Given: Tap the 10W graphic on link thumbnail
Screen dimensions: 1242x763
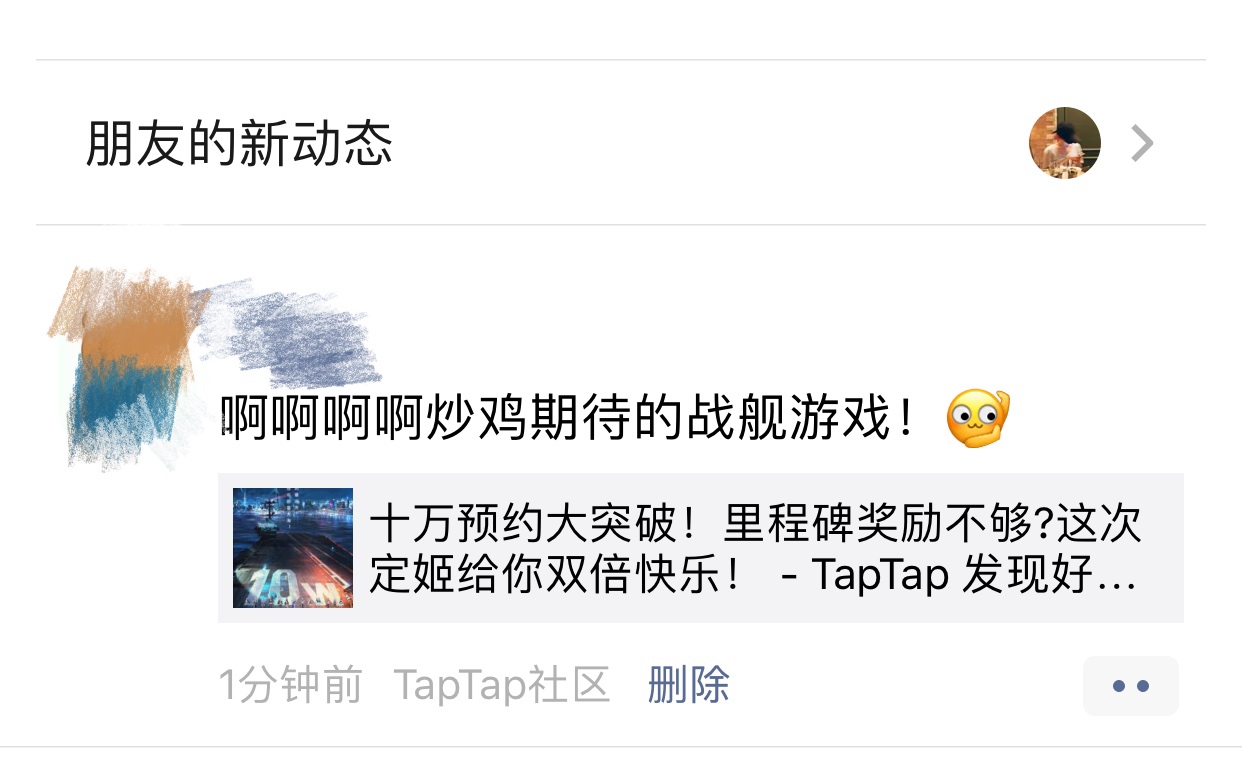Looking at the screenshot, I should point(283,585).
